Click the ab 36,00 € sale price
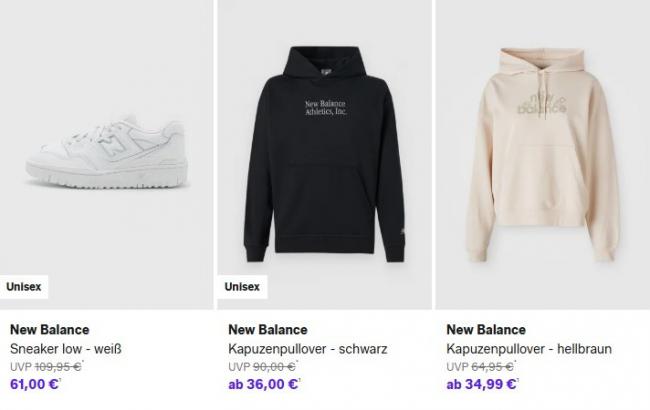Image resolution: width=650 pixels, height=410 pixels. [264, 383]
